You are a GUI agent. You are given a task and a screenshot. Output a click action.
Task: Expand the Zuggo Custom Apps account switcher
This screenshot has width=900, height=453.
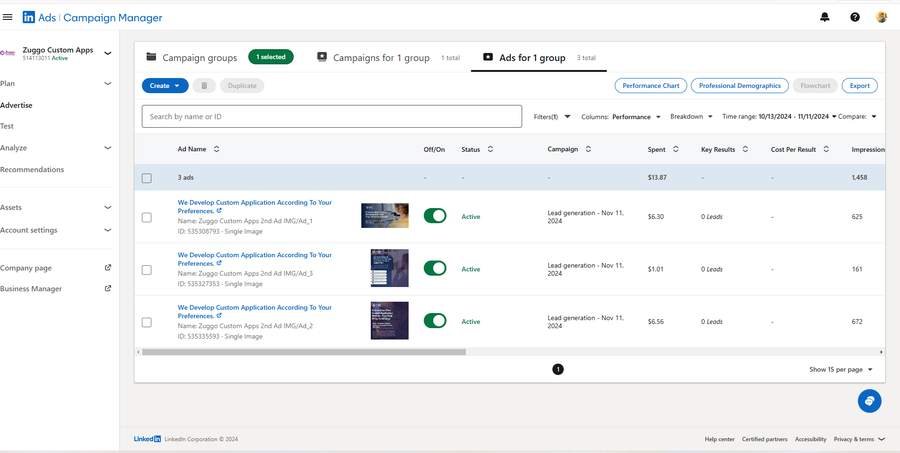(x=107, y=53)
